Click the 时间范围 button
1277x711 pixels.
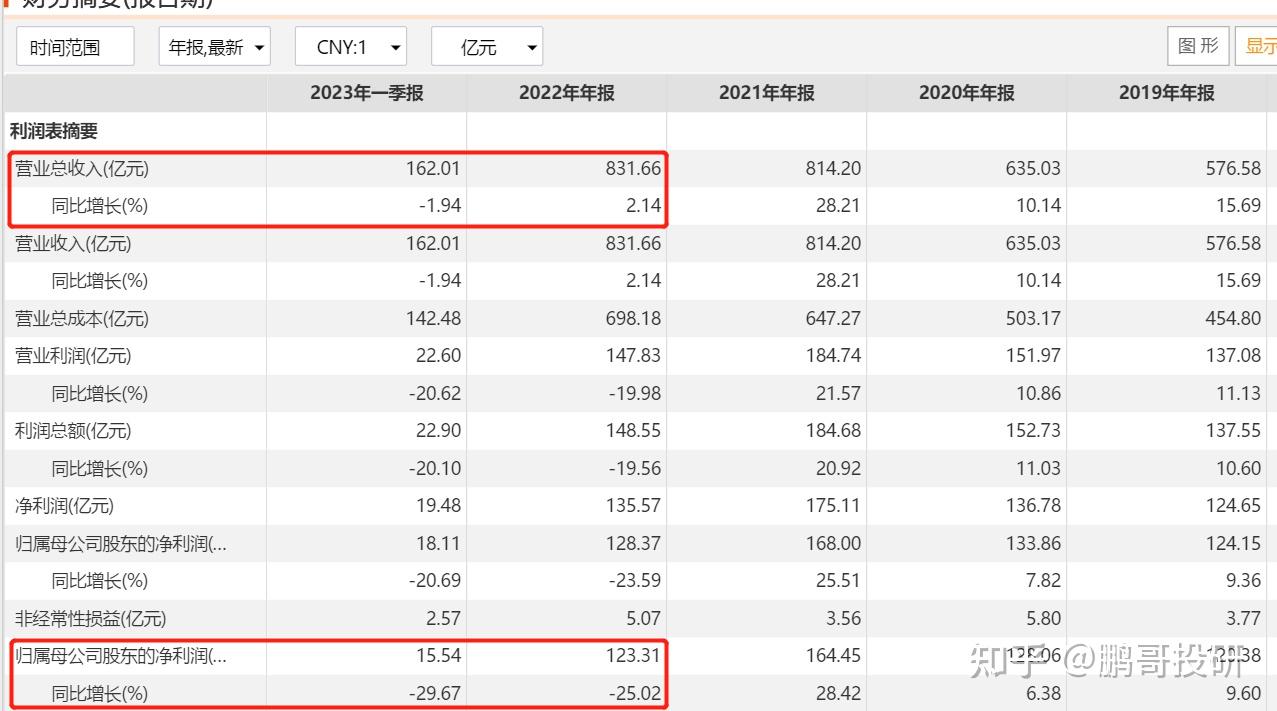pos(75,47)
